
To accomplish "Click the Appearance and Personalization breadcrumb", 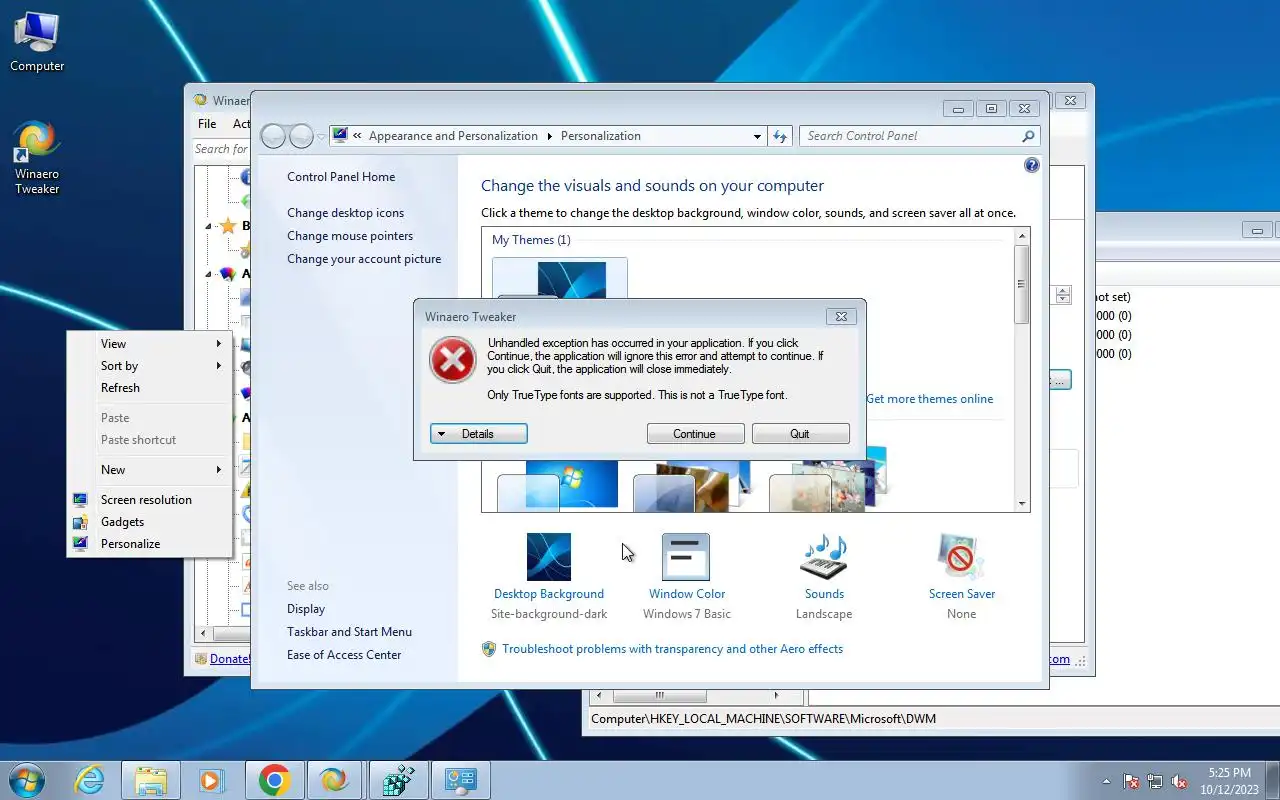I will (x=453, y=136).
